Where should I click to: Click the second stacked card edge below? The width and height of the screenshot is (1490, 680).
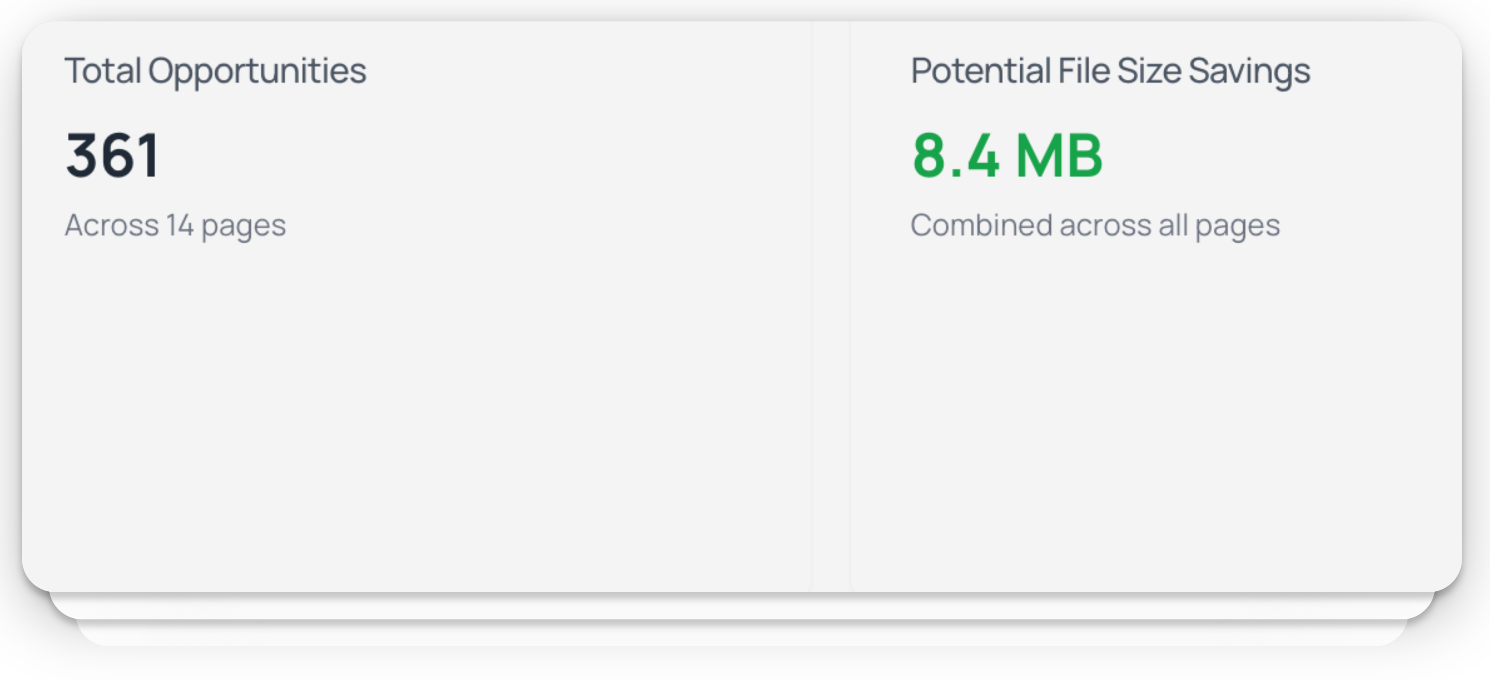[x=740, y=605]
